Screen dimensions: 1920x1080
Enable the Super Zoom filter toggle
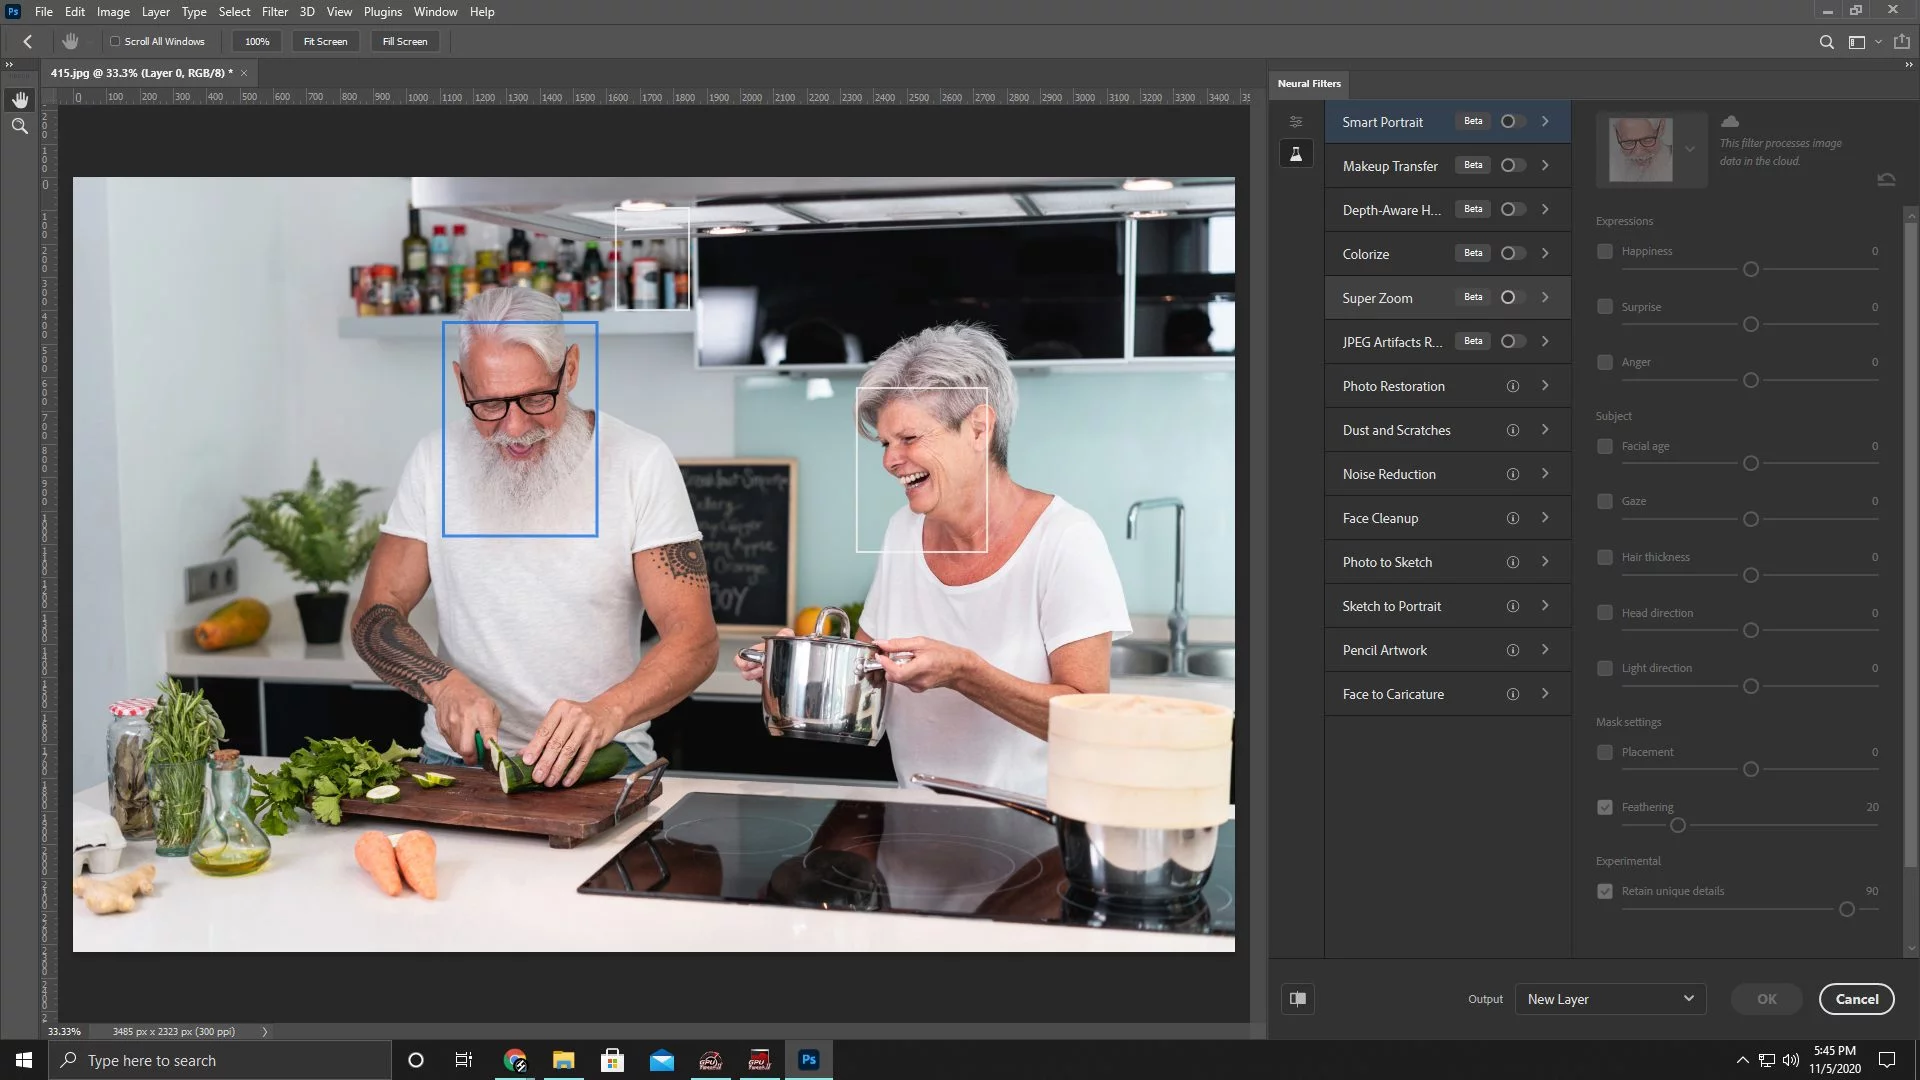point(1513,297)
